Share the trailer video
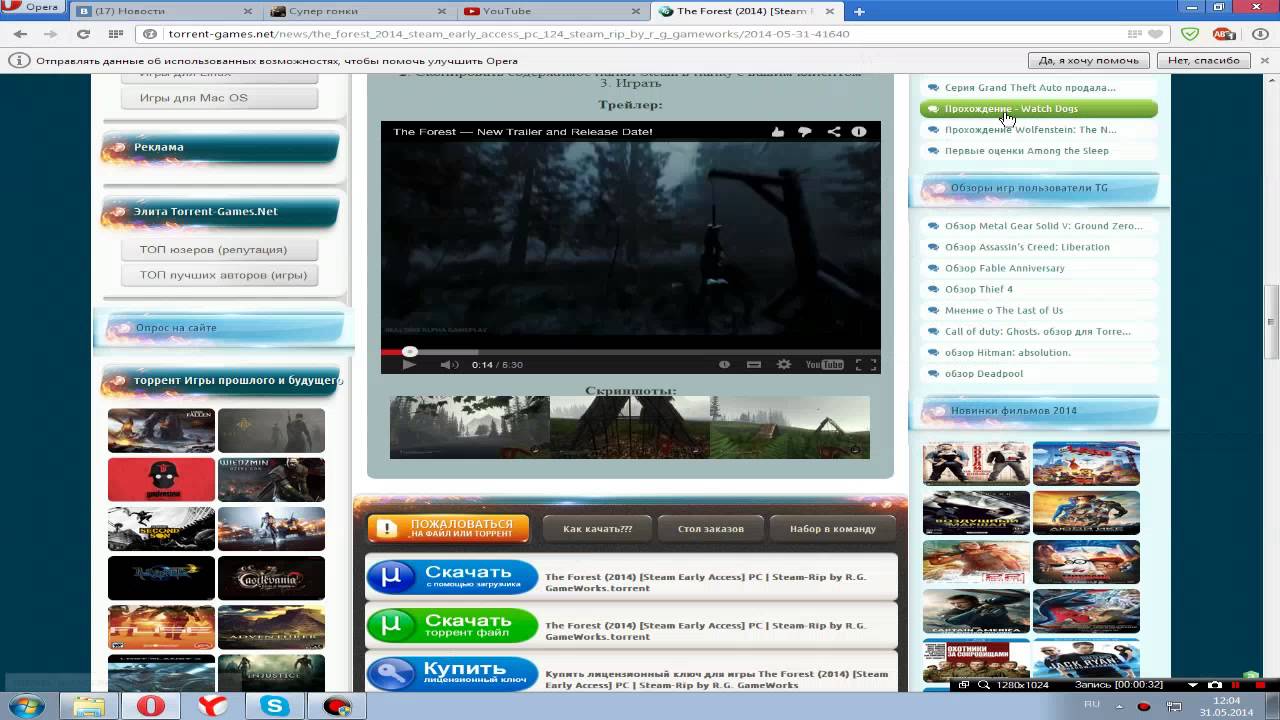Screen dimensions: 1280x720 pos(833,132)
